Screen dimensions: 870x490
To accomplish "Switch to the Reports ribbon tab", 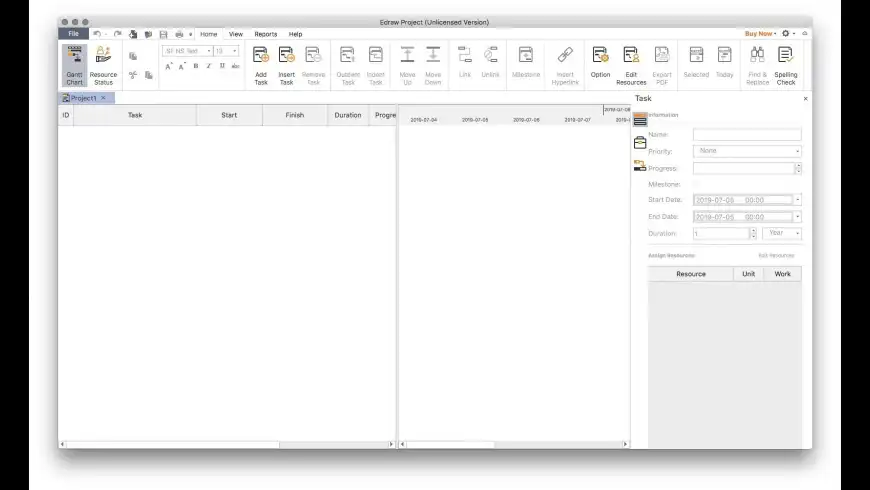I will coord(265,34).
